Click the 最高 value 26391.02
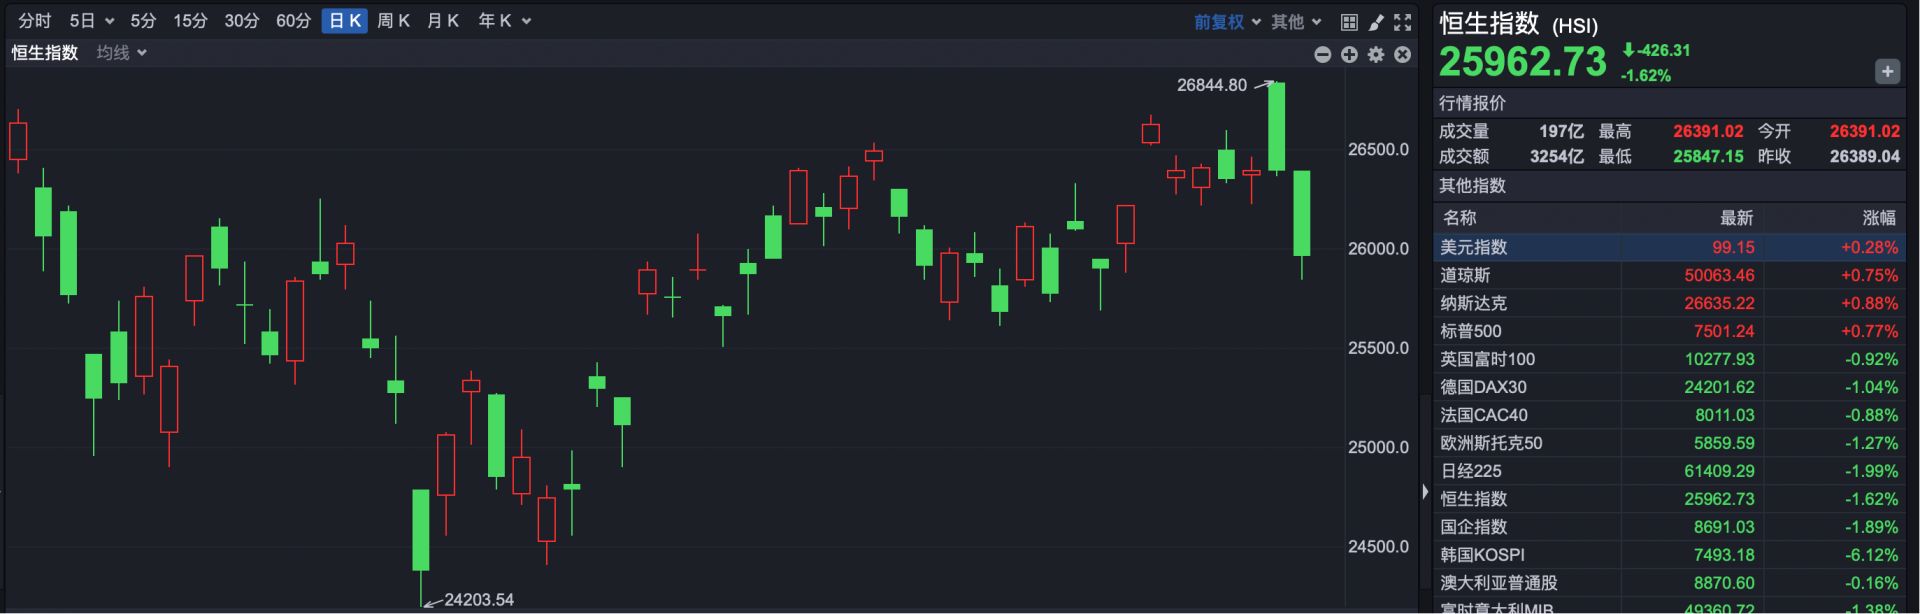The height and width of the screenshot is (614, 1920). click(1708, 132)
